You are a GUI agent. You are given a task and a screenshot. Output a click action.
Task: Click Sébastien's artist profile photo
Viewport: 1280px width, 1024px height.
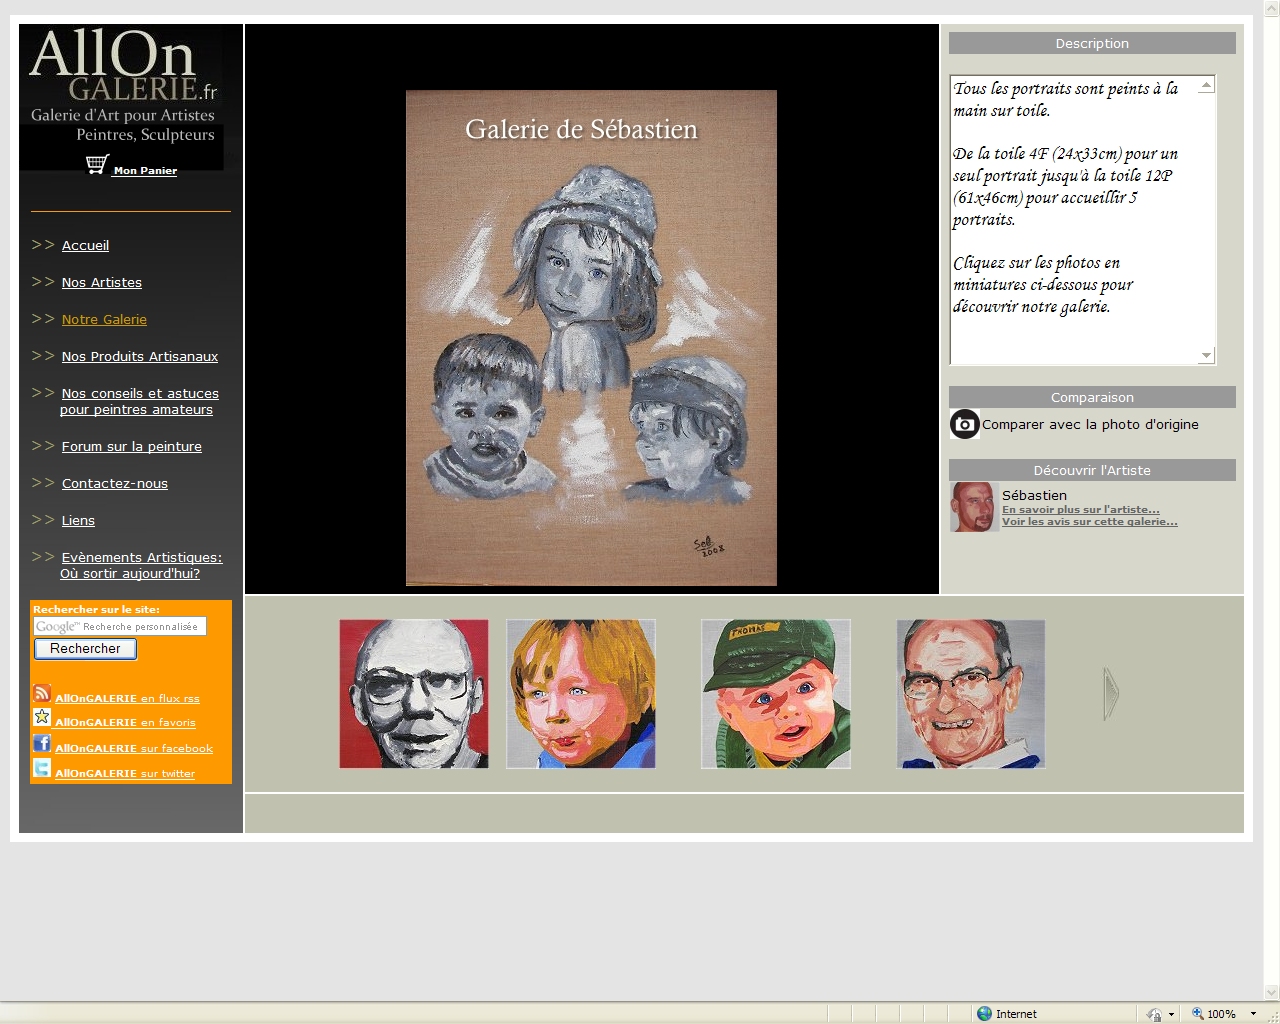tap(973, 507)
